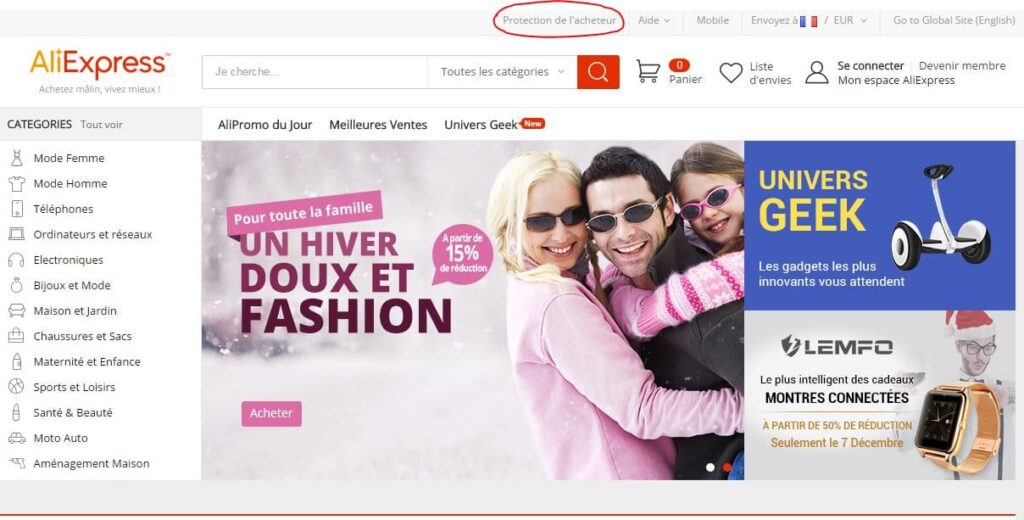Switch to the Meilleures Ventes tab

tap(378, 125)
